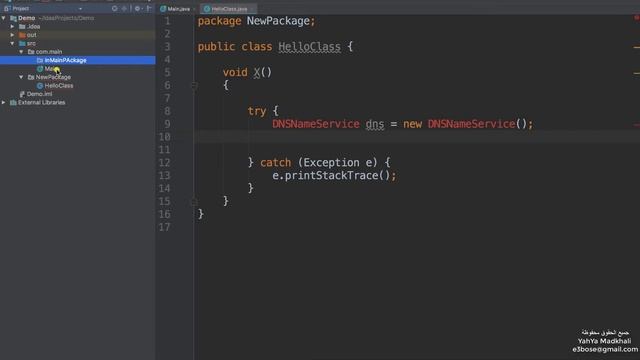The image size is (640, 360).
Task: Open the Project view dropdown
Action: 80,9
